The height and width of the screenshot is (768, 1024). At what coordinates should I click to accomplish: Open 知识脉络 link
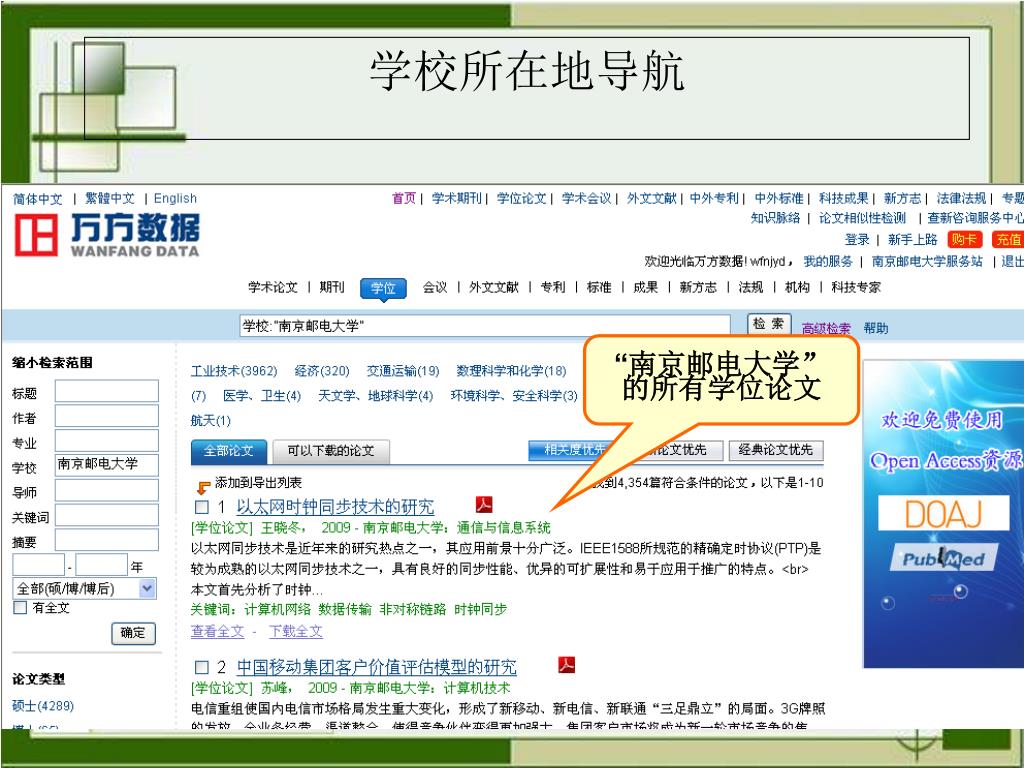click(x=775, y=217)
